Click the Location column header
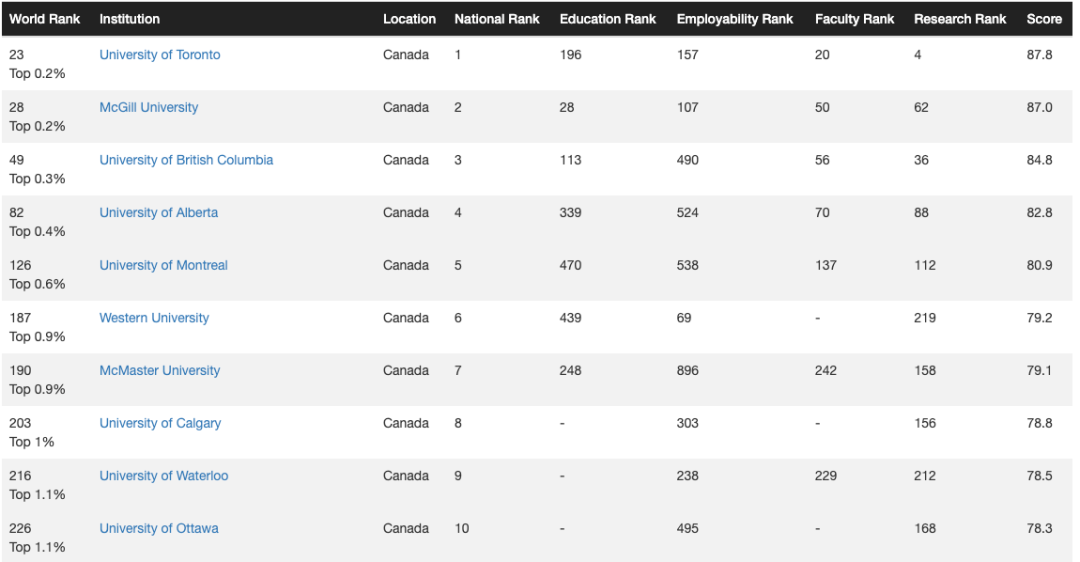The image size is (1080, 562). [x=409, y=19]
